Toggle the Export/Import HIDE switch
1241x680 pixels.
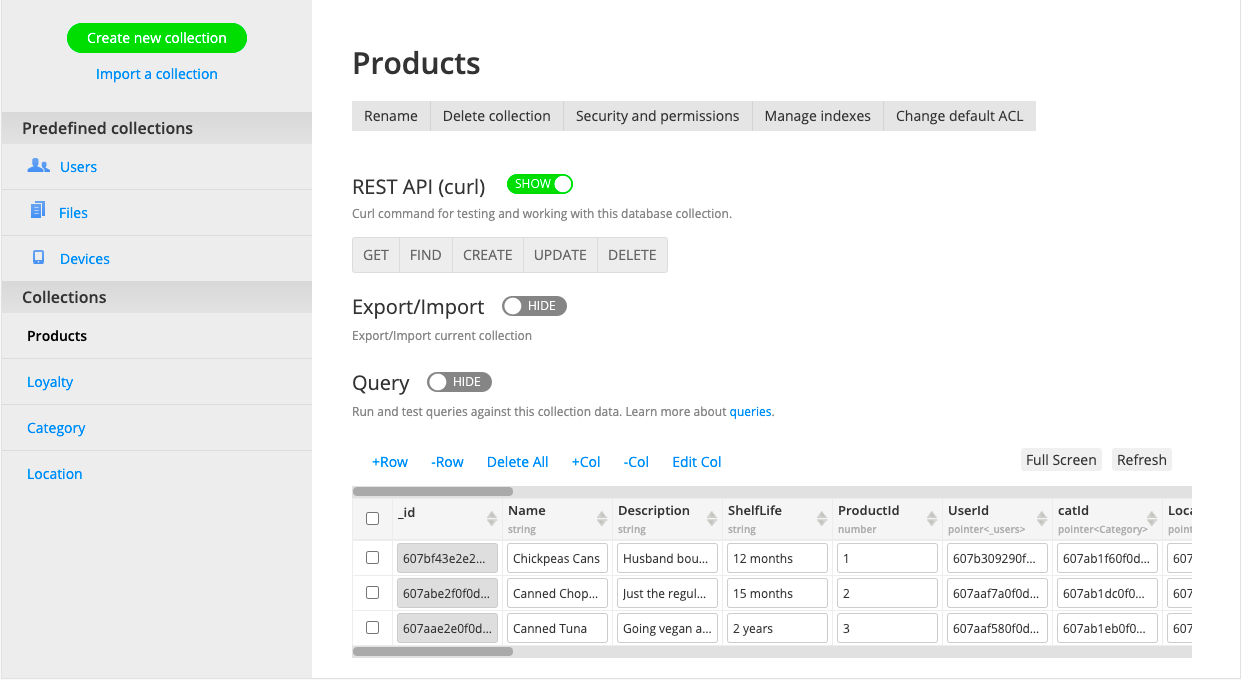point(534,306)
